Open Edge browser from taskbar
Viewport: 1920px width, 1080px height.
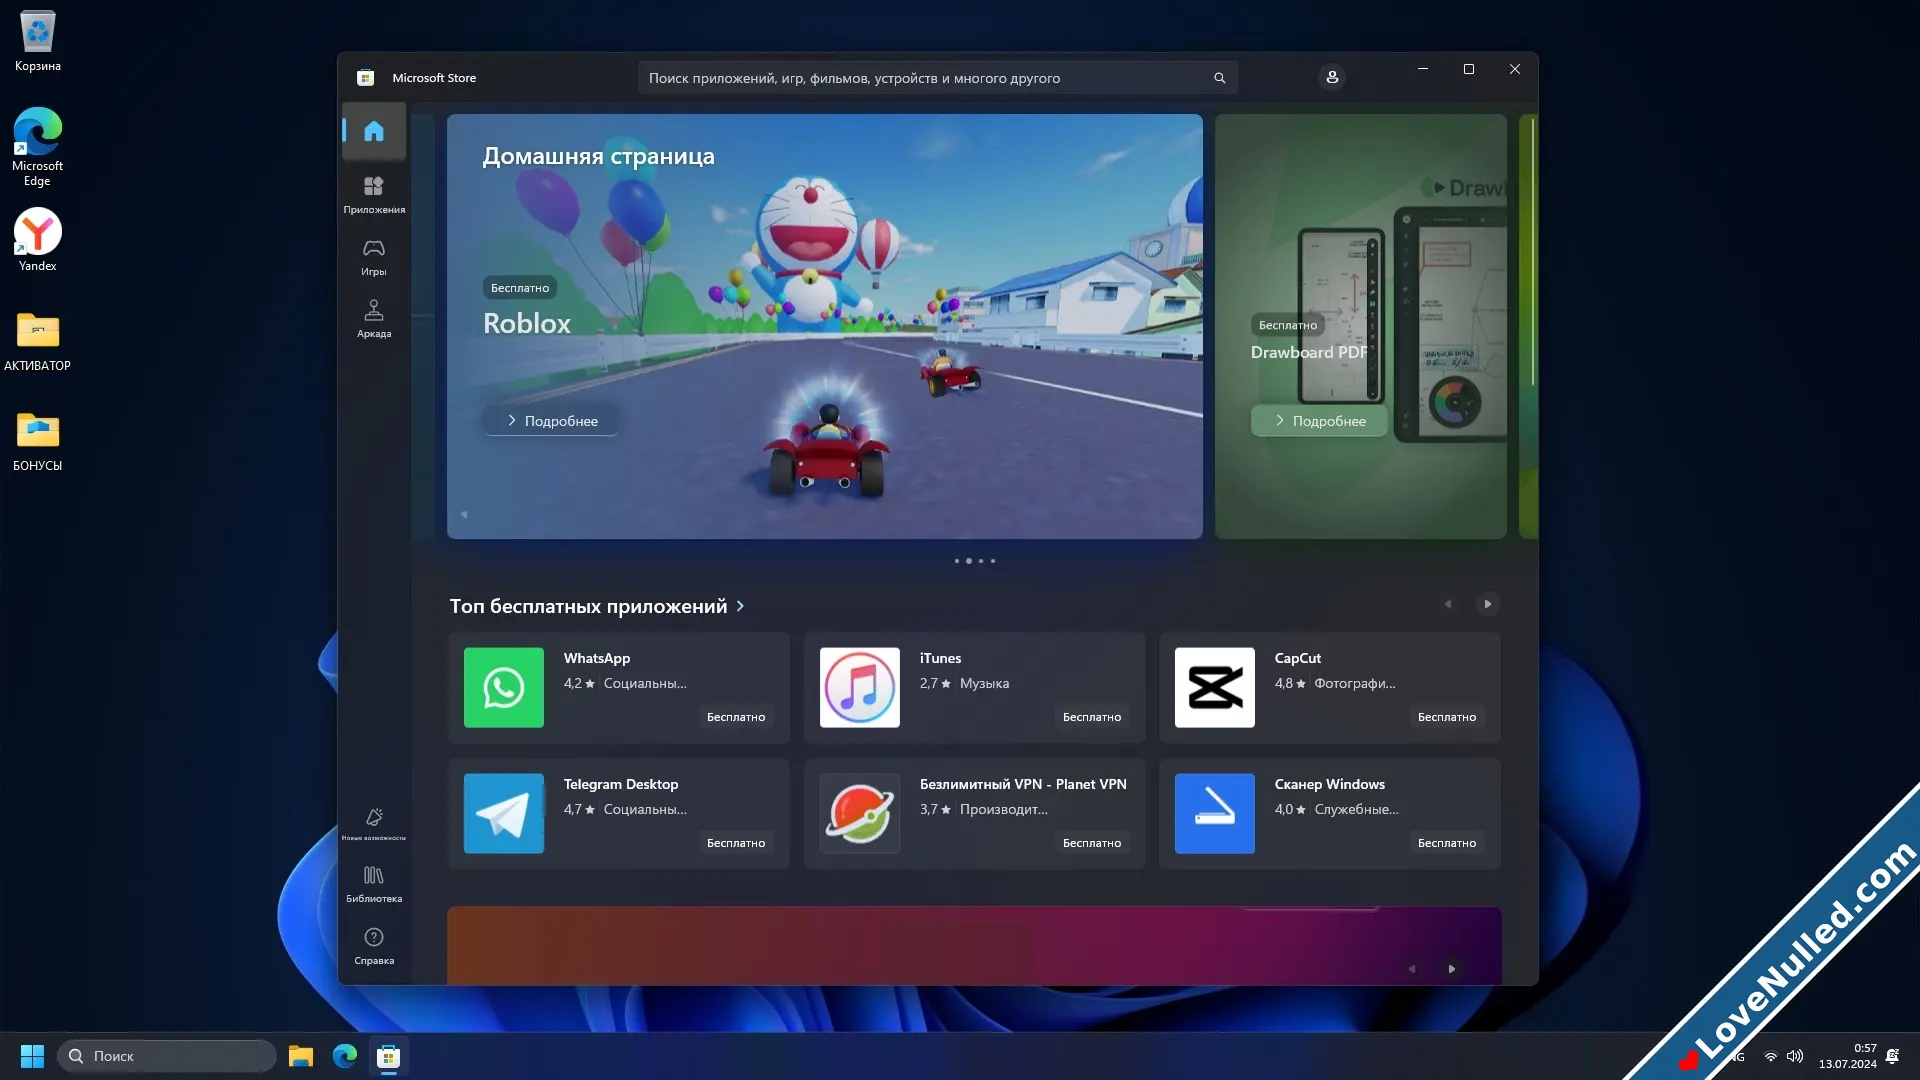tap(344, 1056)
